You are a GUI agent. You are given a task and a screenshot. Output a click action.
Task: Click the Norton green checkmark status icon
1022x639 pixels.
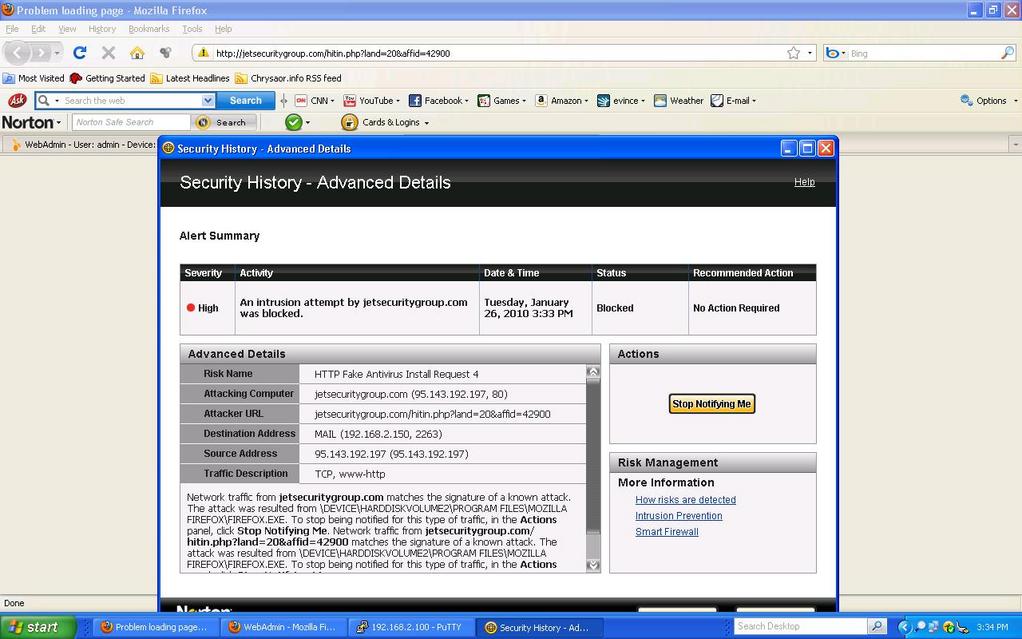[x=293, y=122]
